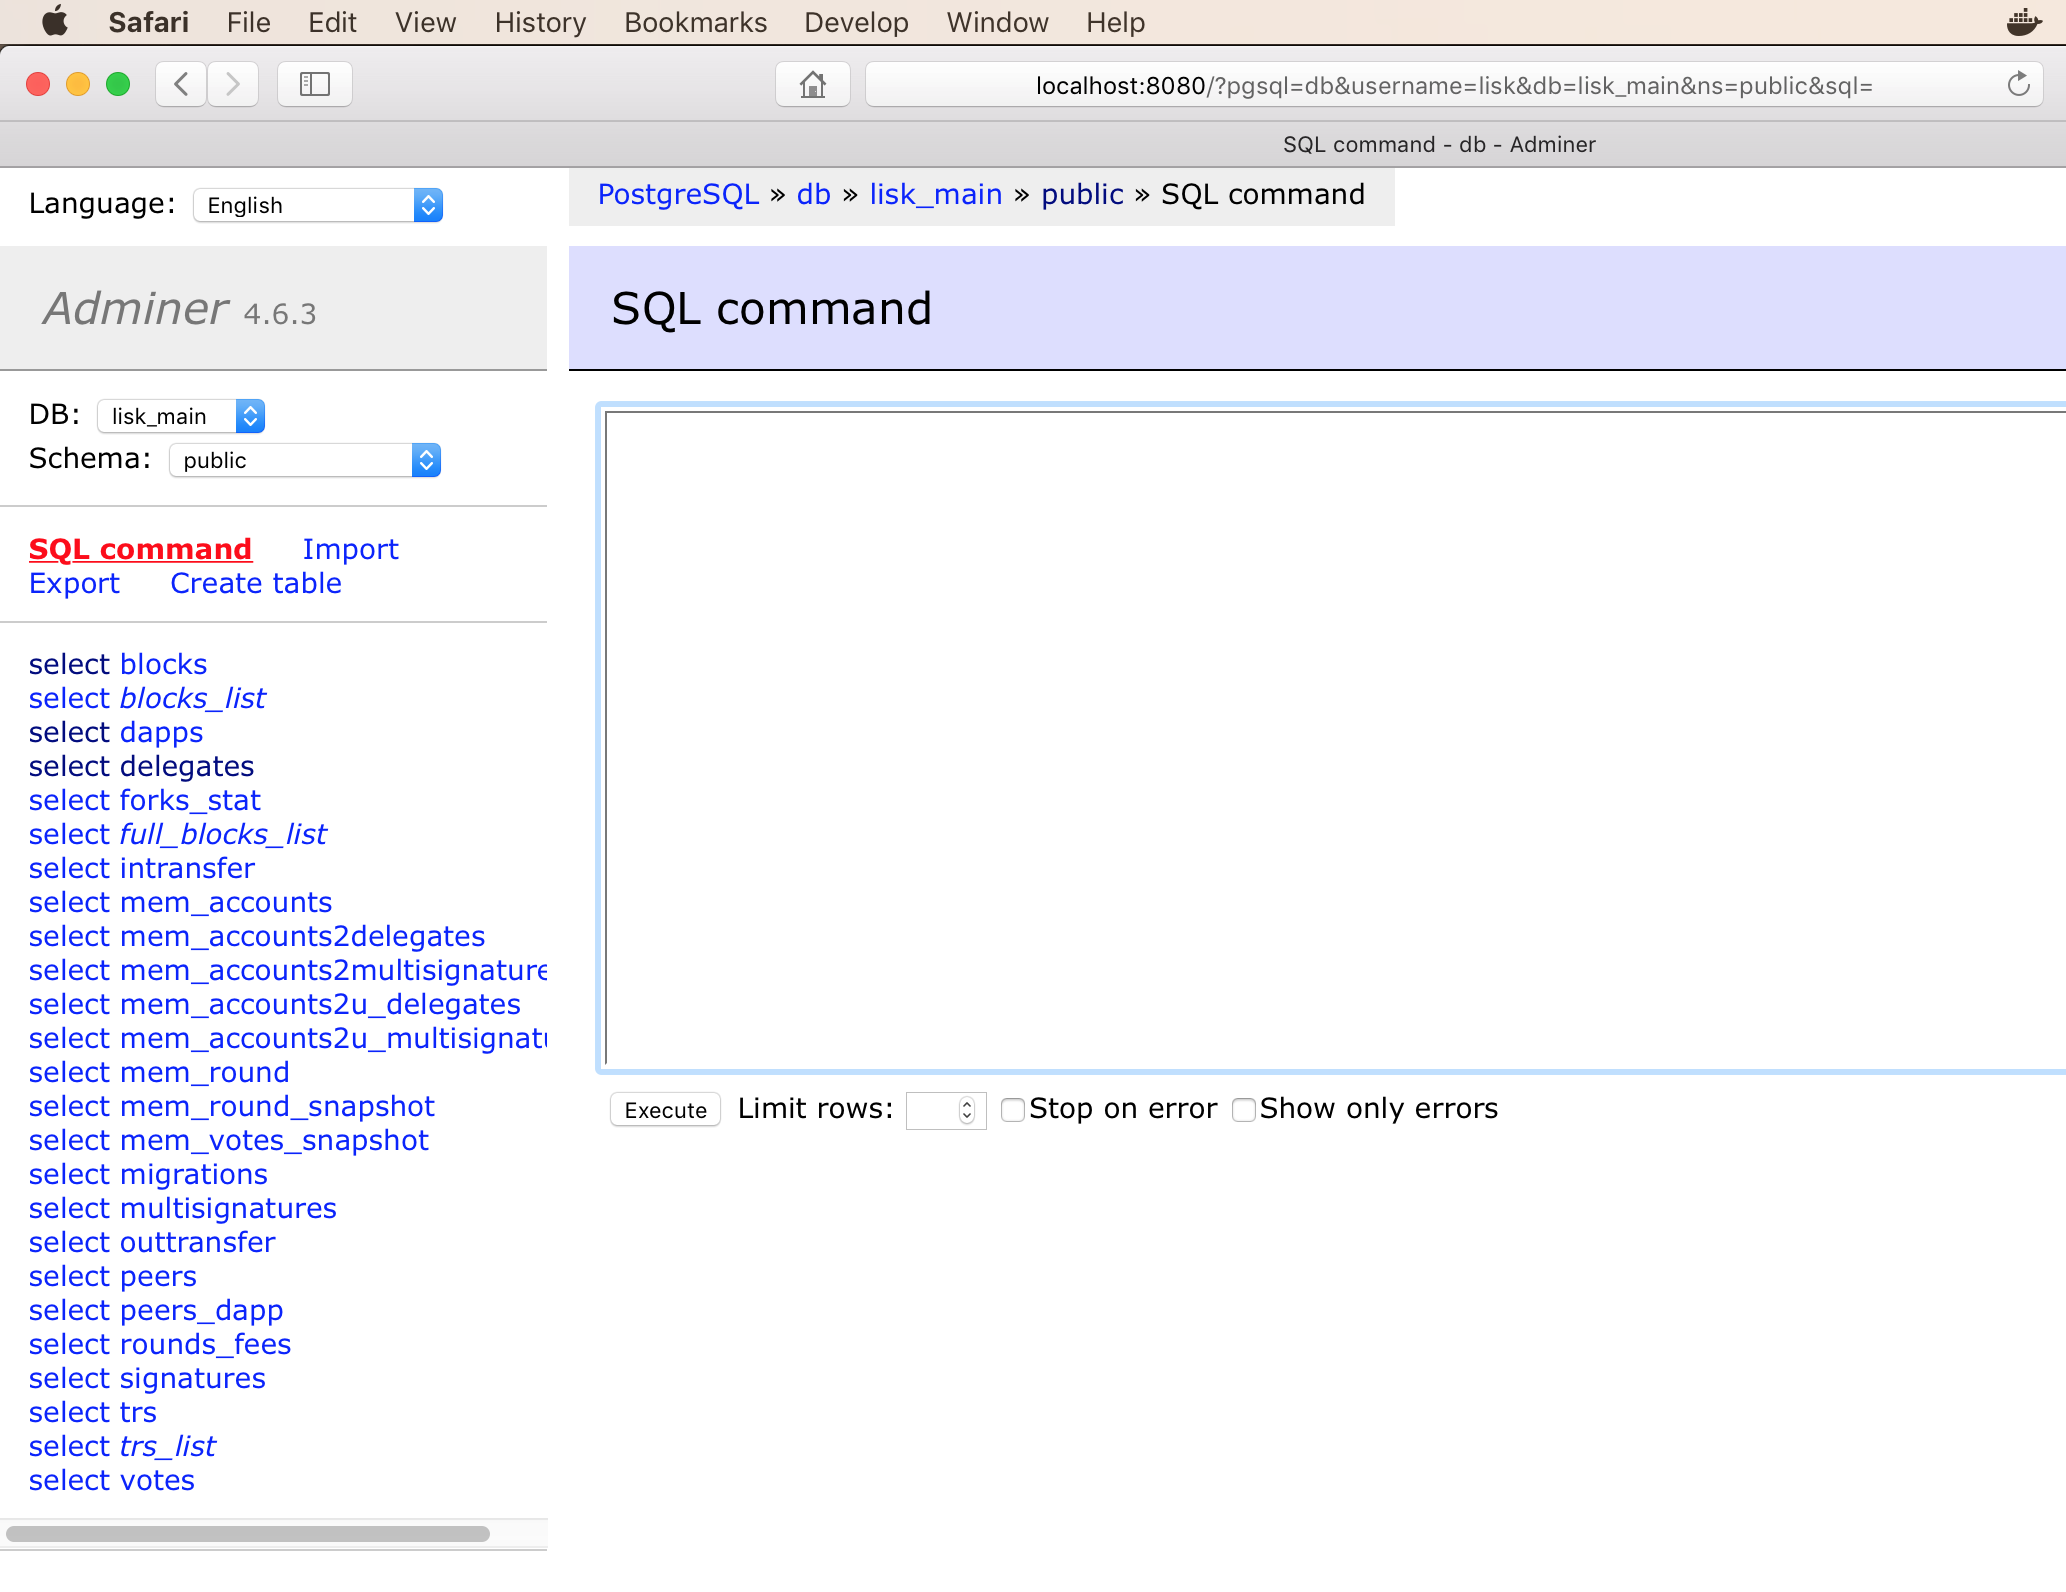2066x1592 pixels.
Task: Click the Adminer logo title
Action: click(x=137, y=308)
